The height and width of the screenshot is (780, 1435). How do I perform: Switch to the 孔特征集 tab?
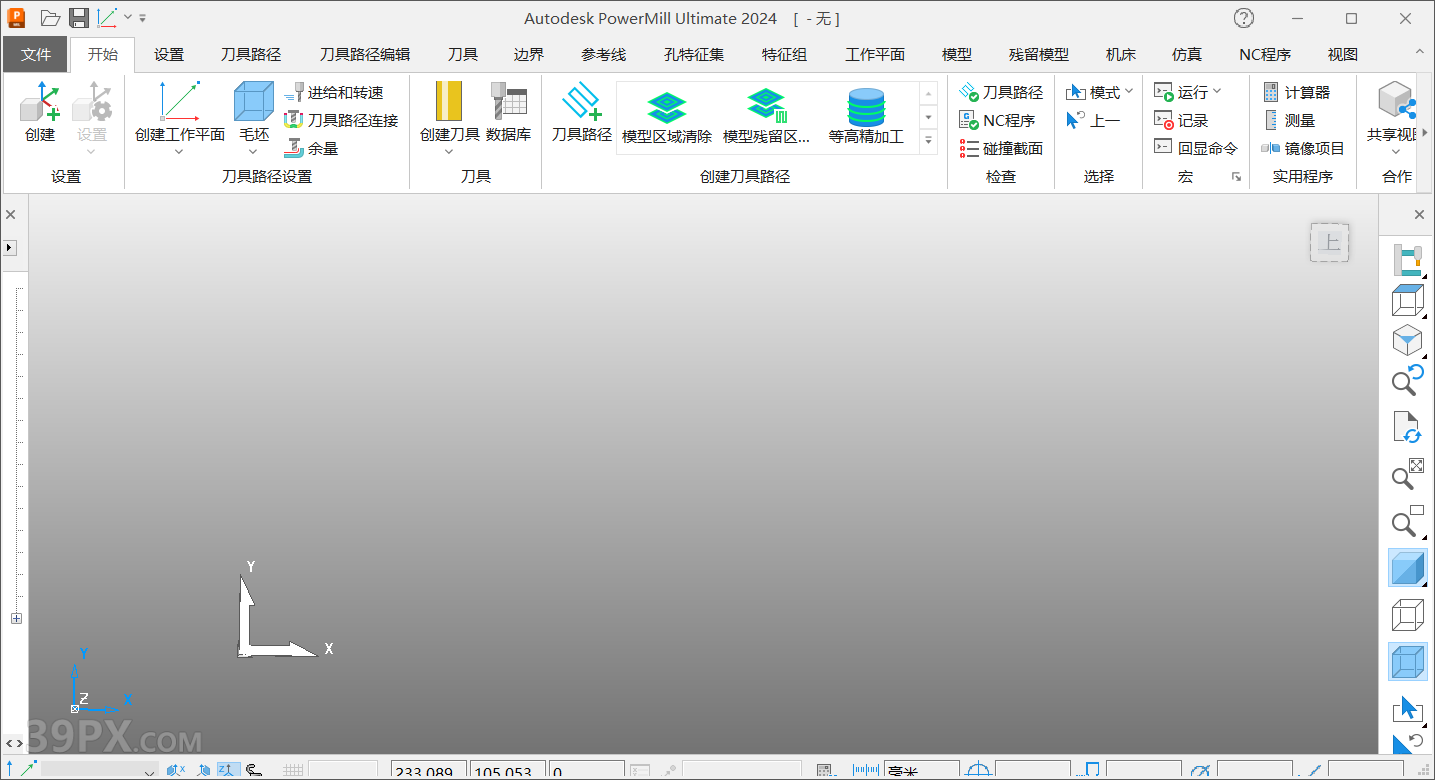click(x=694, y=55)
